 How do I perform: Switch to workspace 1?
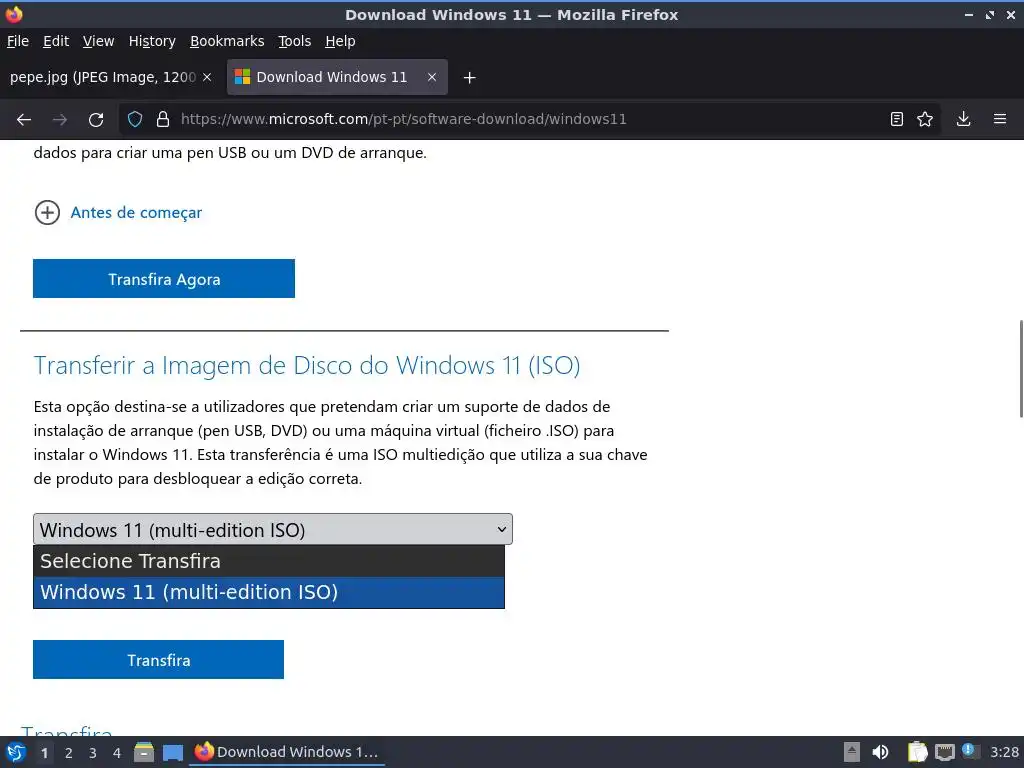[x=44, y=753]
